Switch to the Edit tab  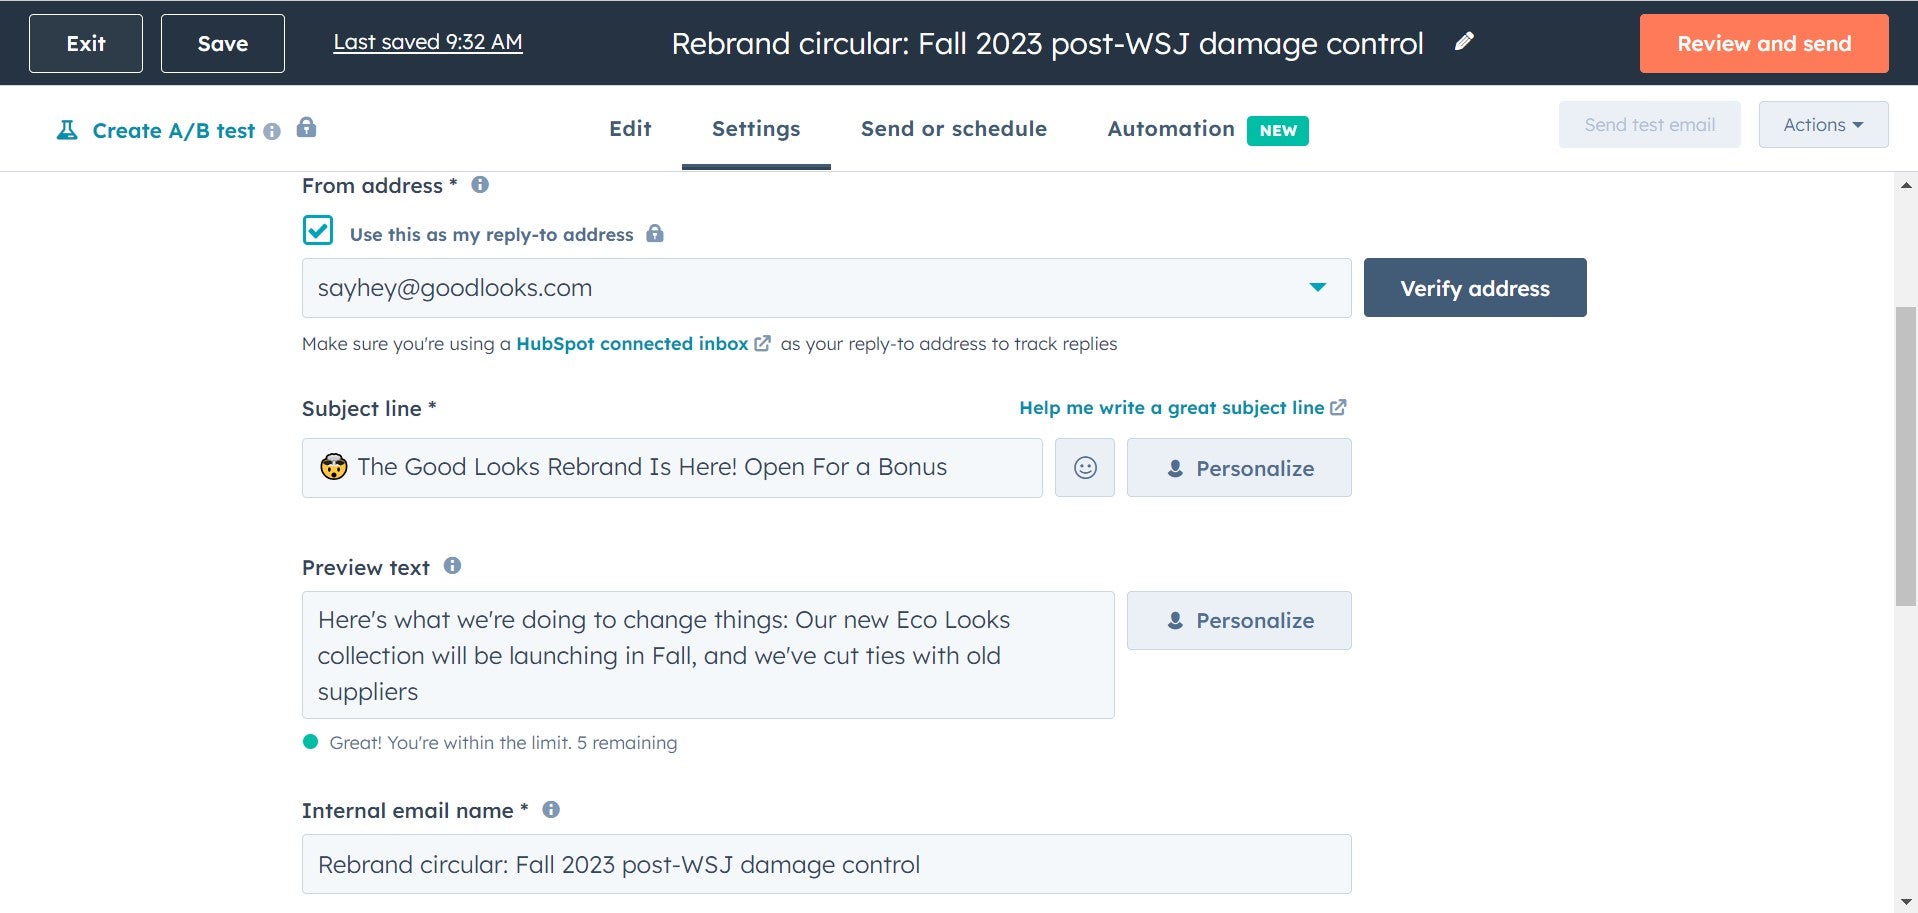630,129
